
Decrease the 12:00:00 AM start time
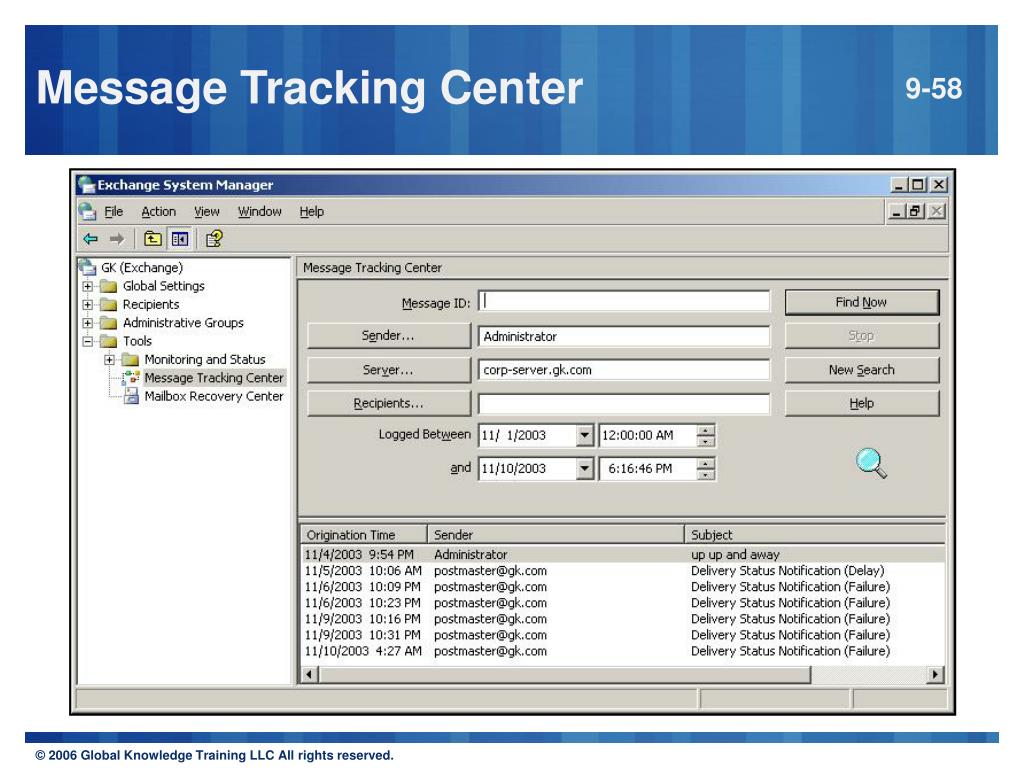pos(705,441)
